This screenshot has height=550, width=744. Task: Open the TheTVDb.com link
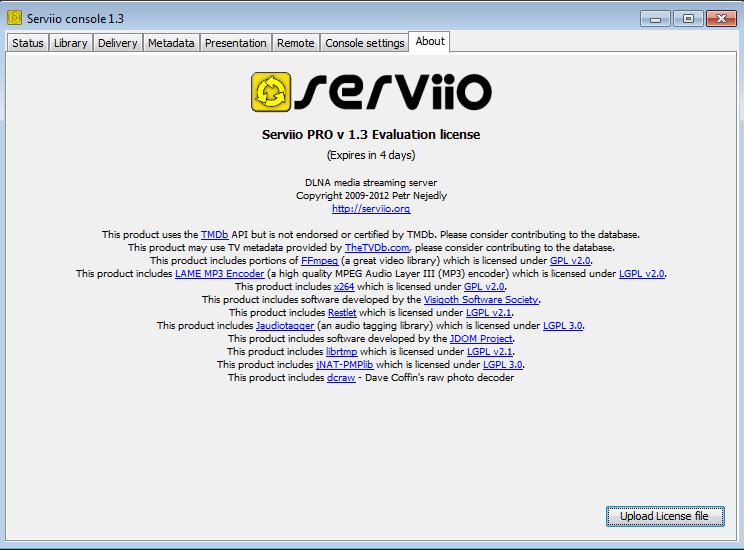[x=377, y=247]
